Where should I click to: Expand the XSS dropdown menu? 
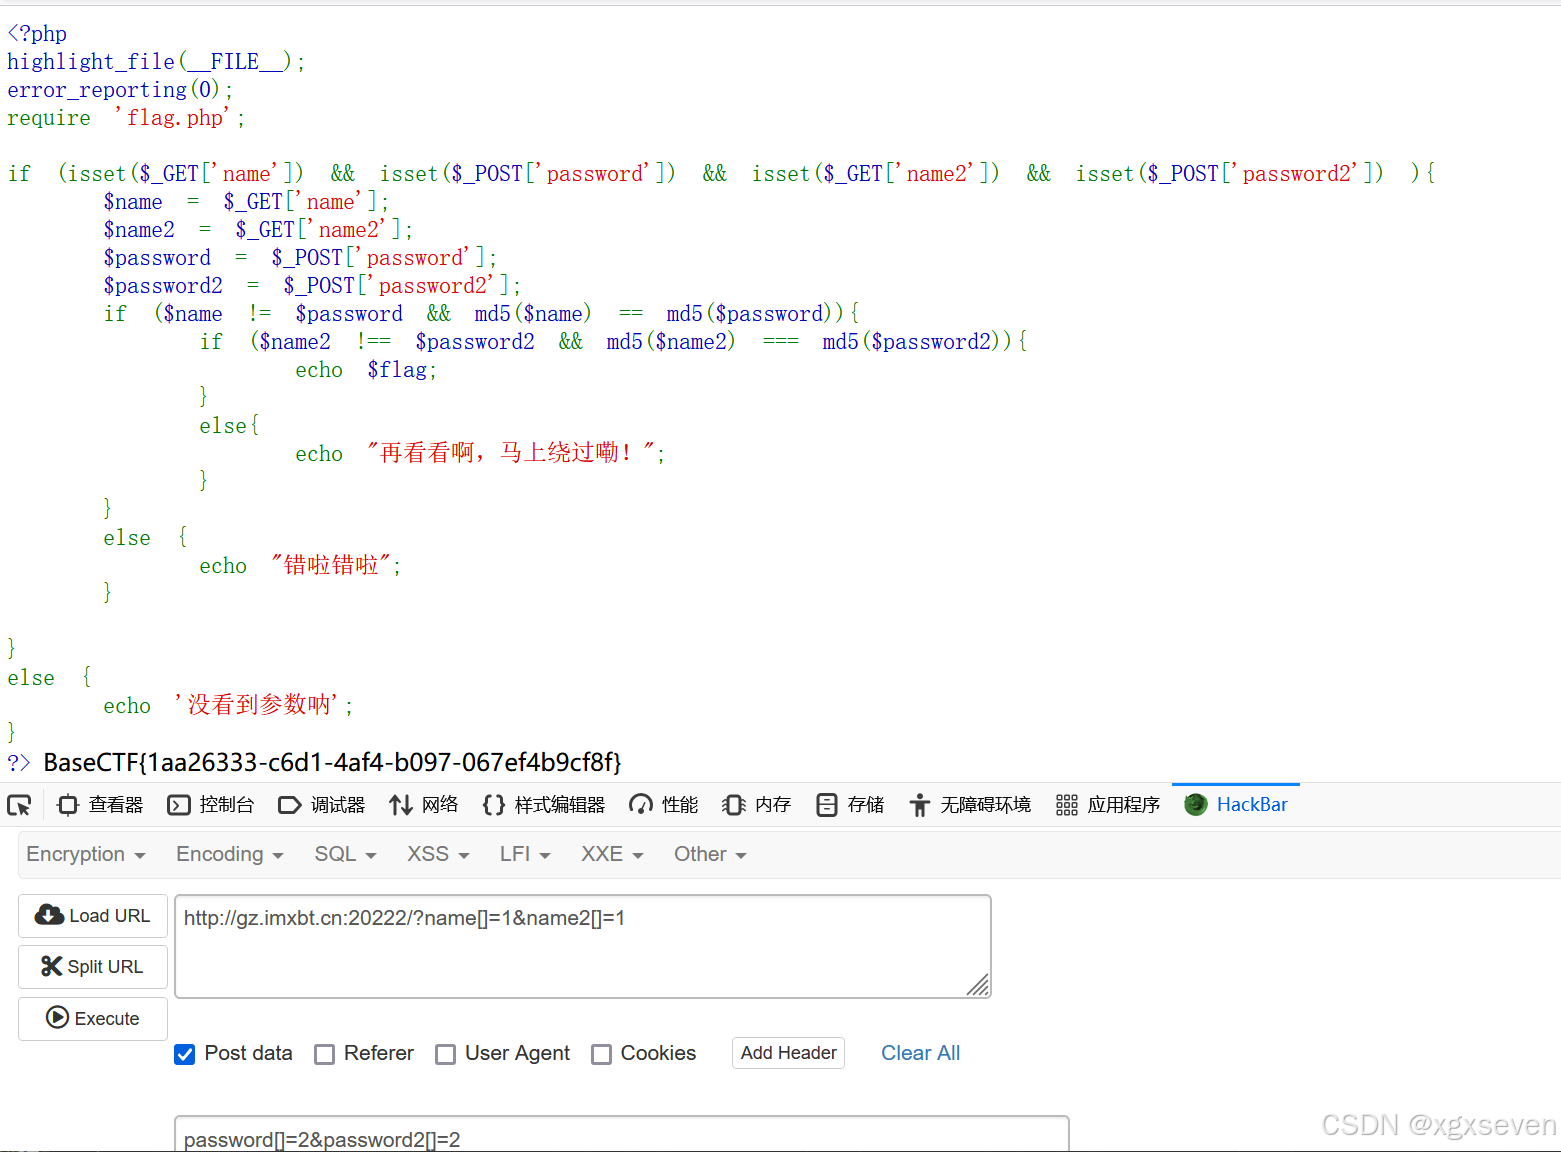click(436, 854)
